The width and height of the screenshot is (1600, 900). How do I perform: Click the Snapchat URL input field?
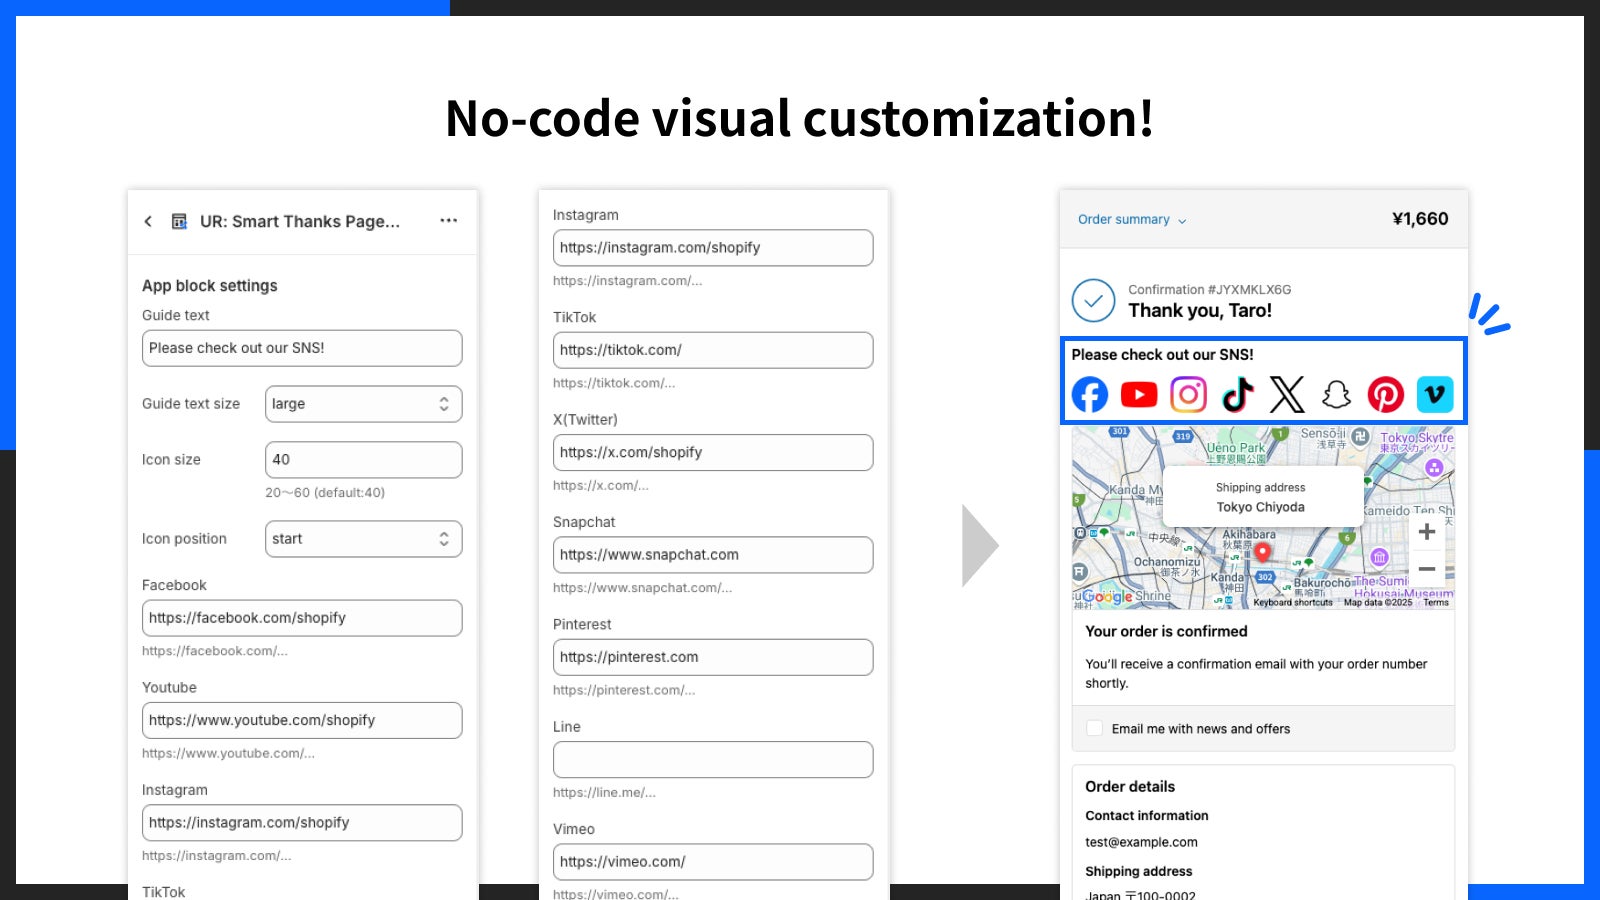(713, 555)
